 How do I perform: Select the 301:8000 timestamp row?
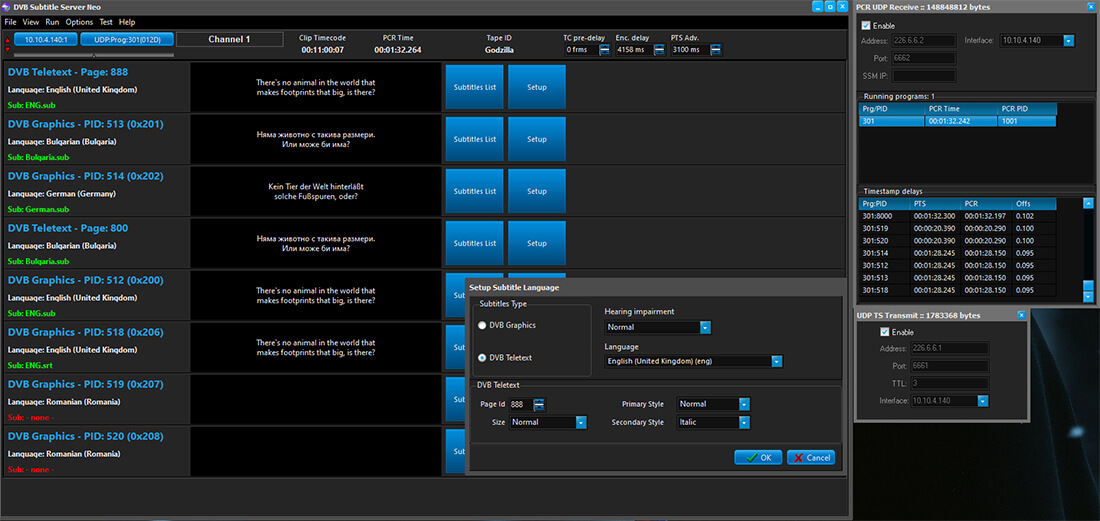(x=958, y=216)
